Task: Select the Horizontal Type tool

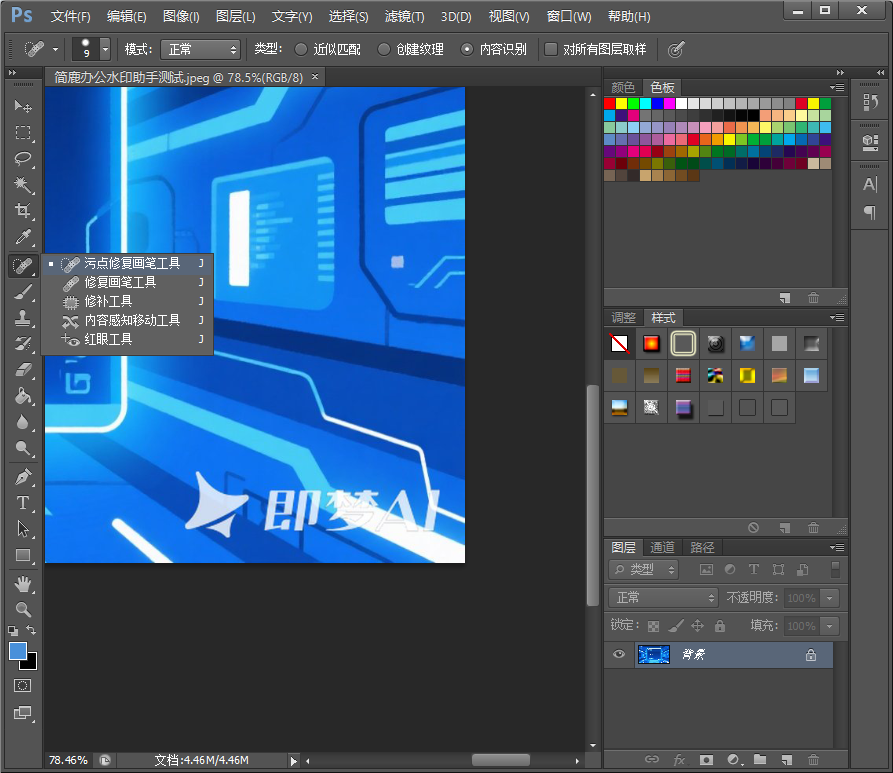Action: (23, 501)
